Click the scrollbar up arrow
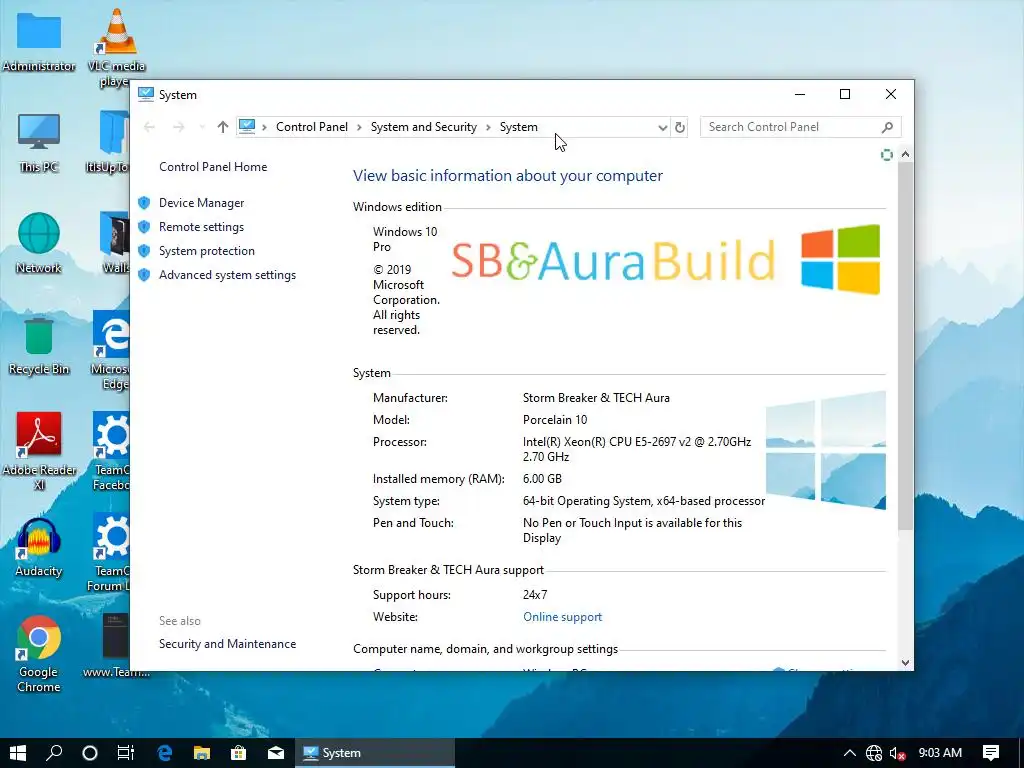 coord(905,155)
